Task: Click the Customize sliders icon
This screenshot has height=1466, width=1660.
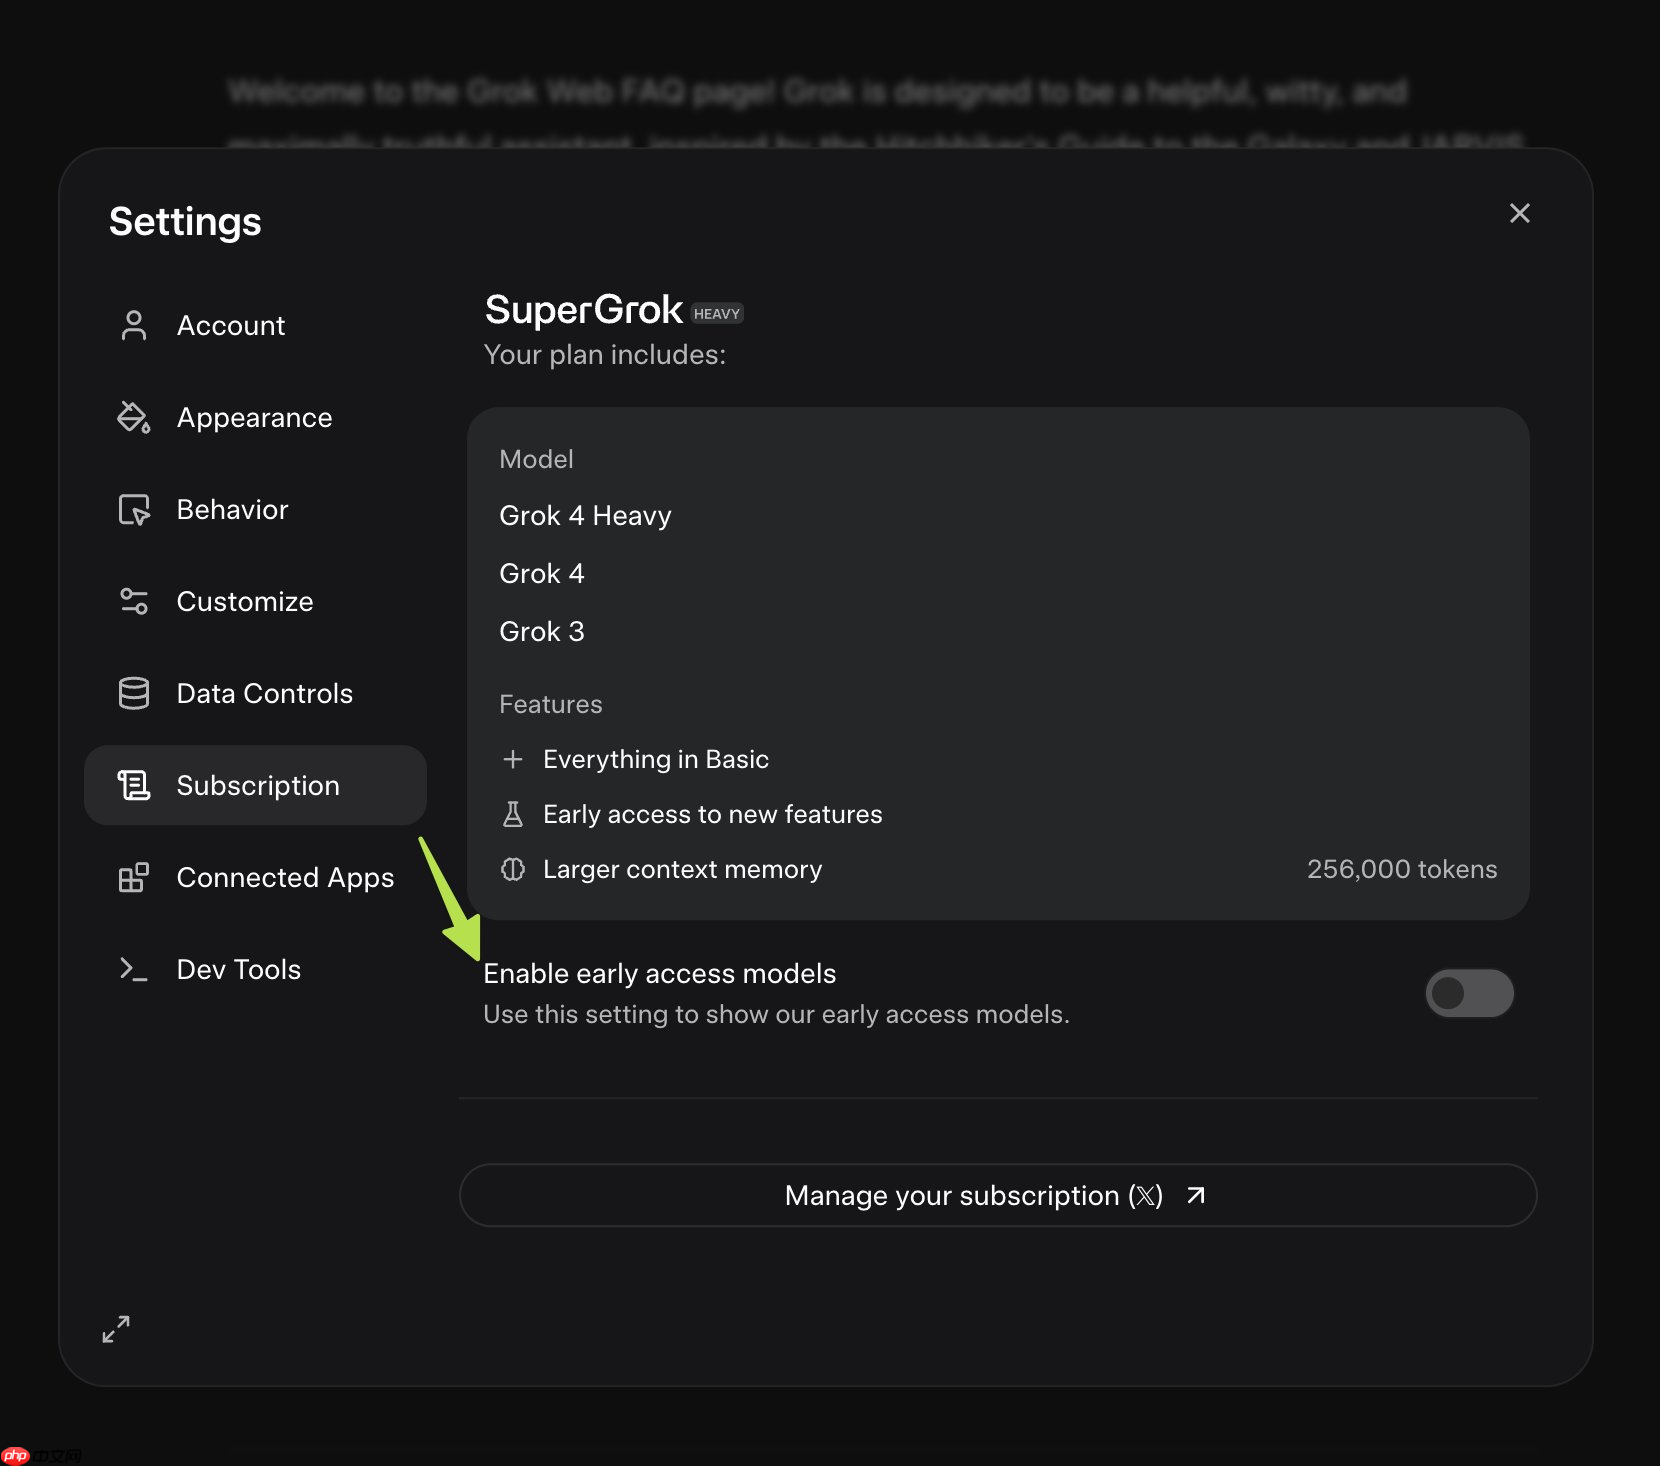Action: click(x=133, y=602)
